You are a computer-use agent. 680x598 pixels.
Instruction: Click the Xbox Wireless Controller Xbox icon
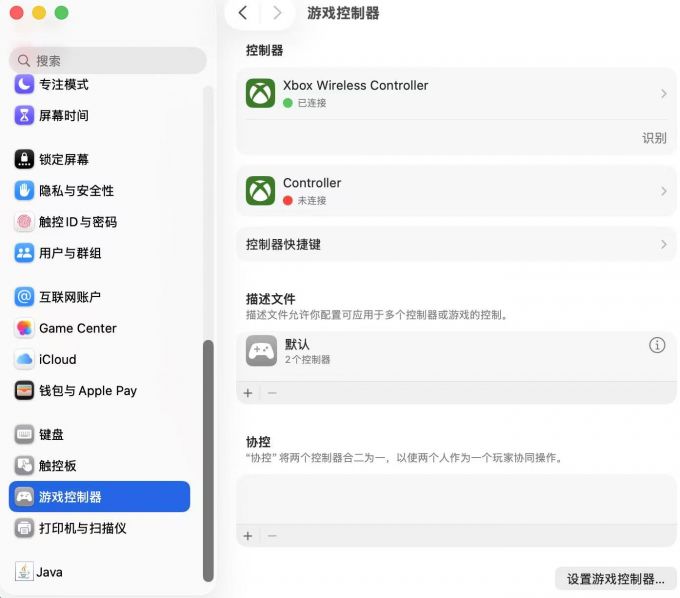pos(260,93)
